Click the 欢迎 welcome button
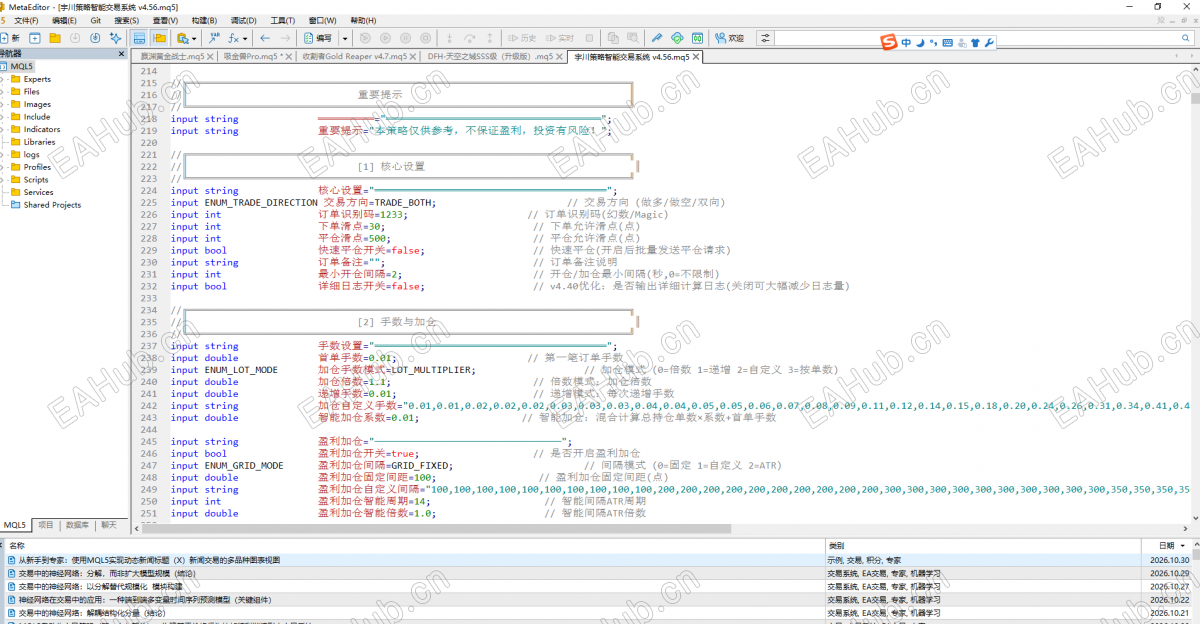This screenshot has height=624, width=1200. point(730,38)
